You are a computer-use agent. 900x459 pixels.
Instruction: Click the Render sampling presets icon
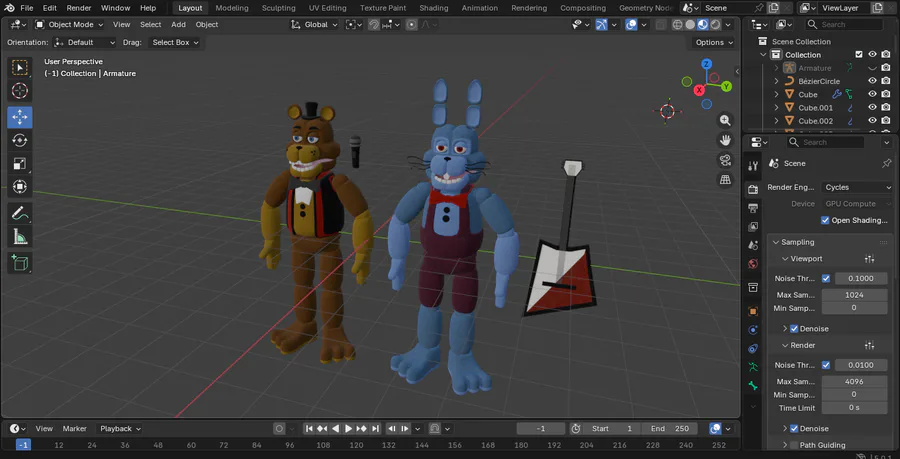tap(870, 345)
